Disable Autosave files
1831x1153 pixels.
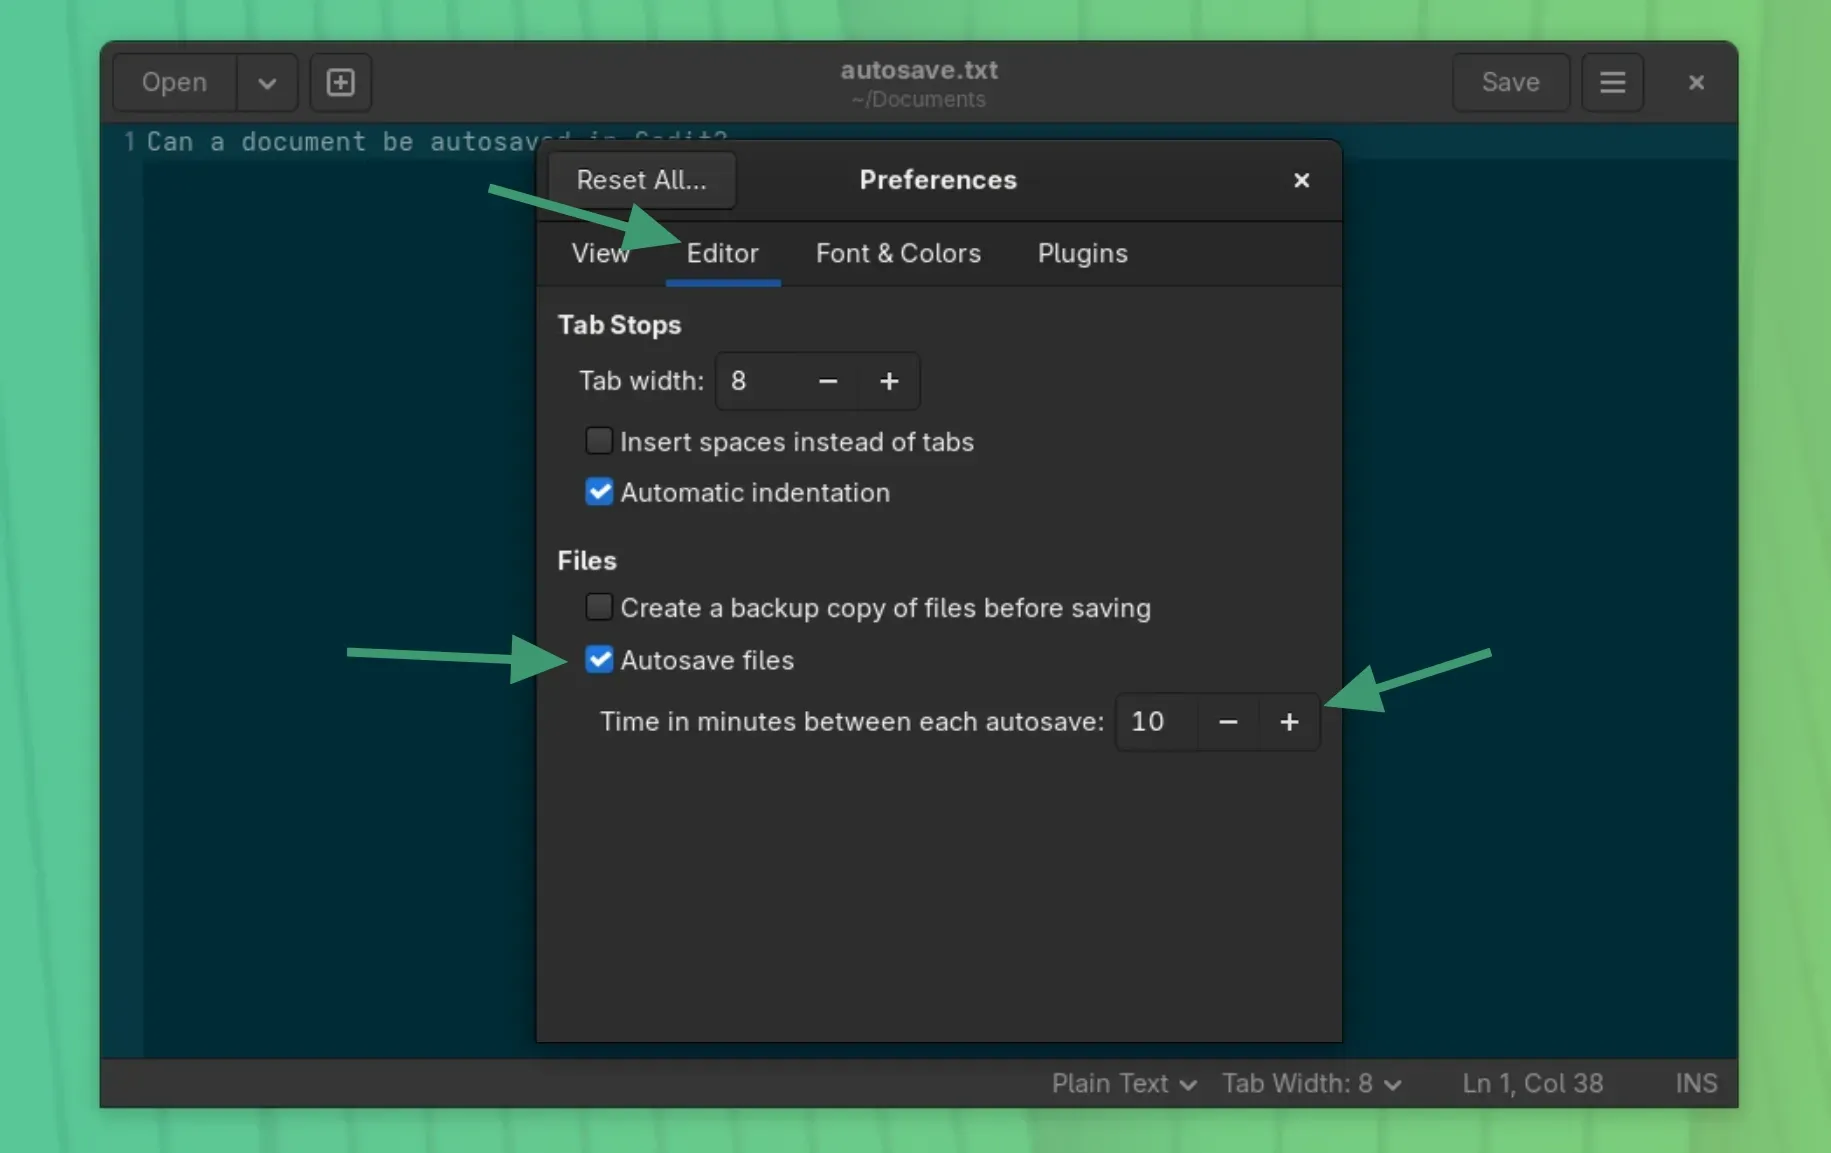tap(599, 660)
